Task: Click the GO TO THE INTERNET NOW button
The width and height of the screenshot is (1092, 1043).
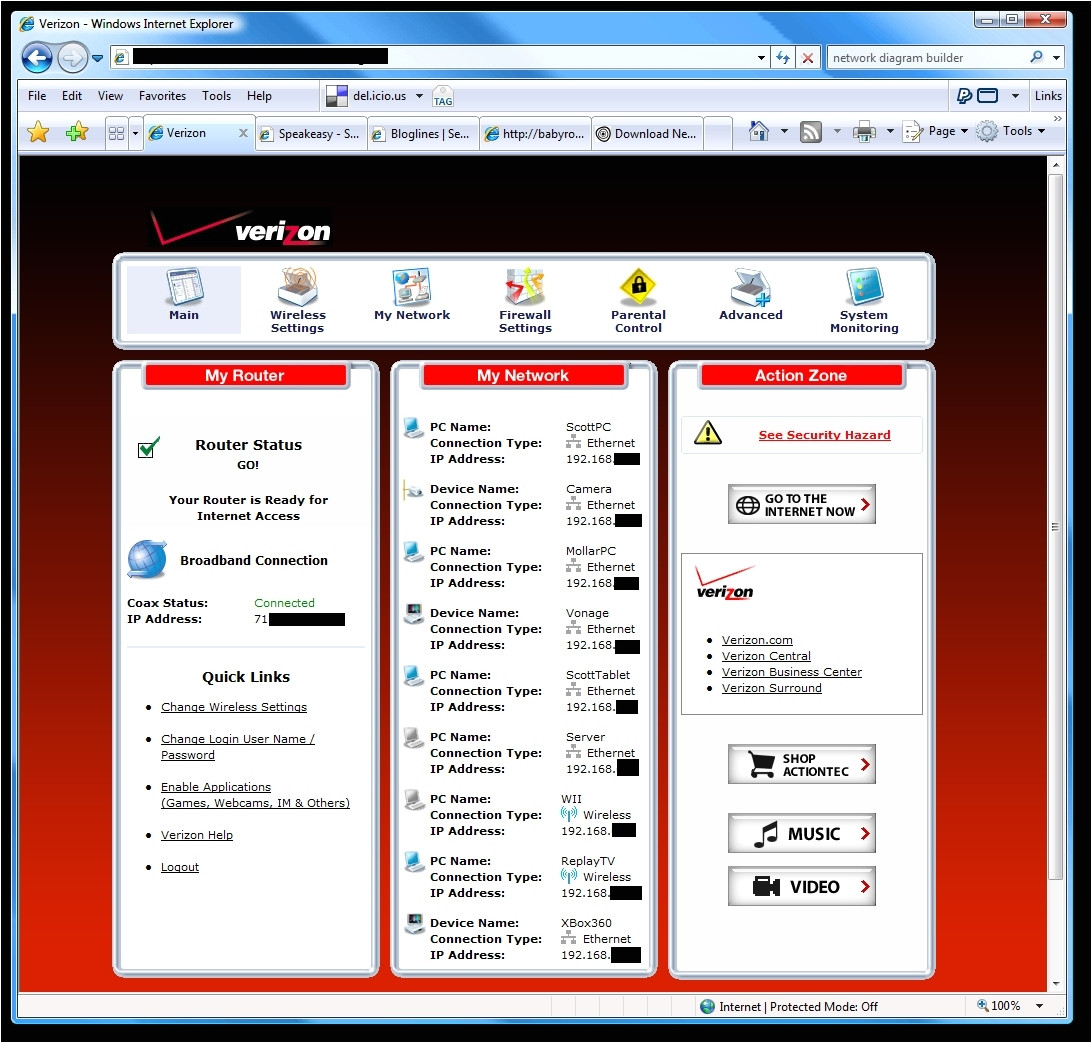Action: tap(801, 504)
